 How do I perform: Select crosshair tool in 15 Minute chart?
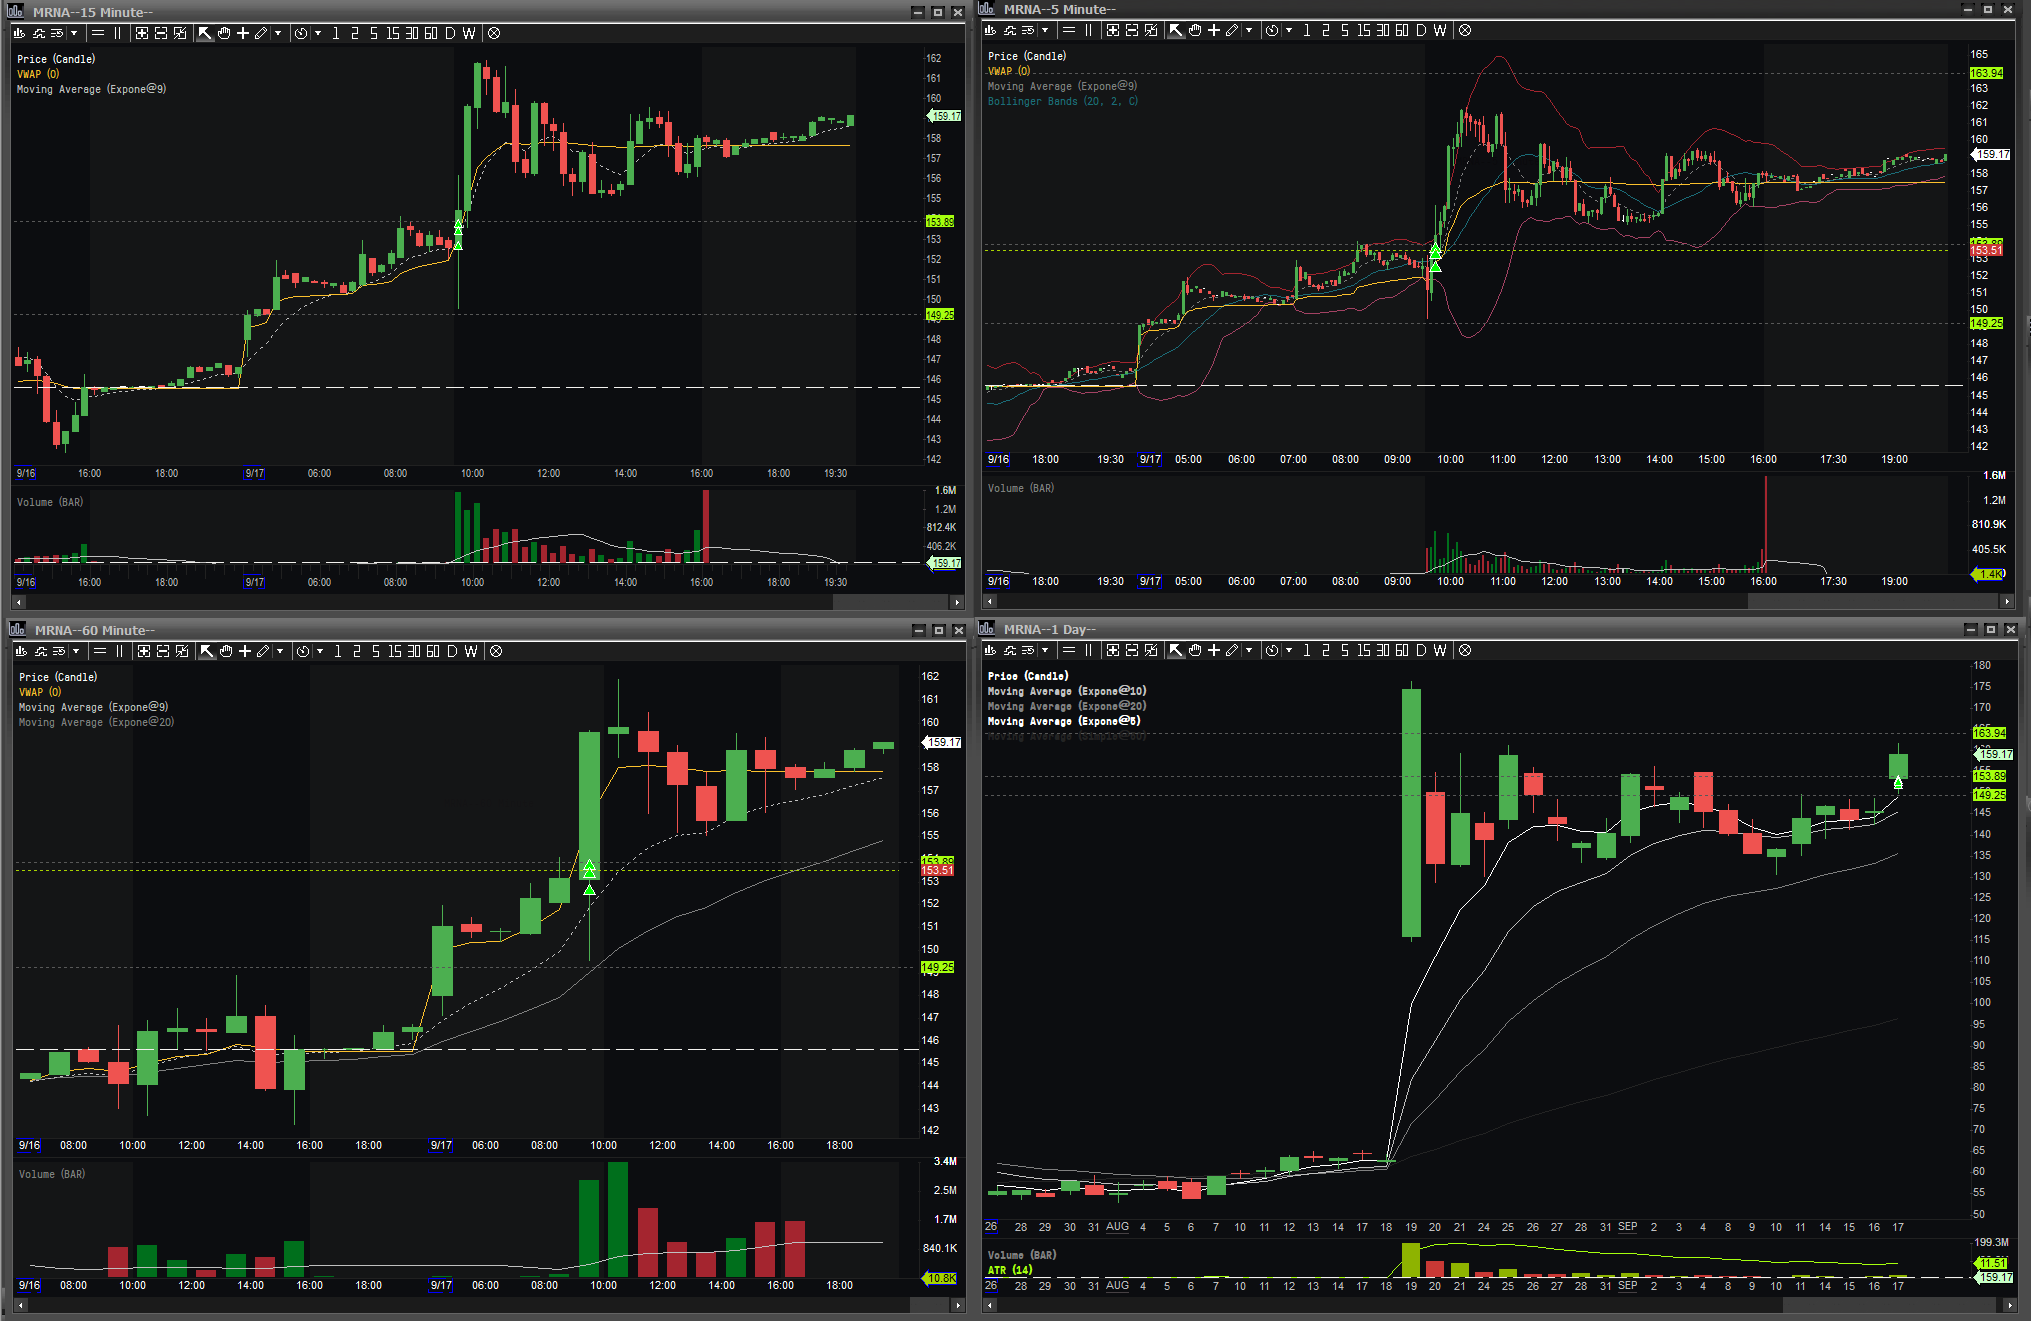[243, 33]
